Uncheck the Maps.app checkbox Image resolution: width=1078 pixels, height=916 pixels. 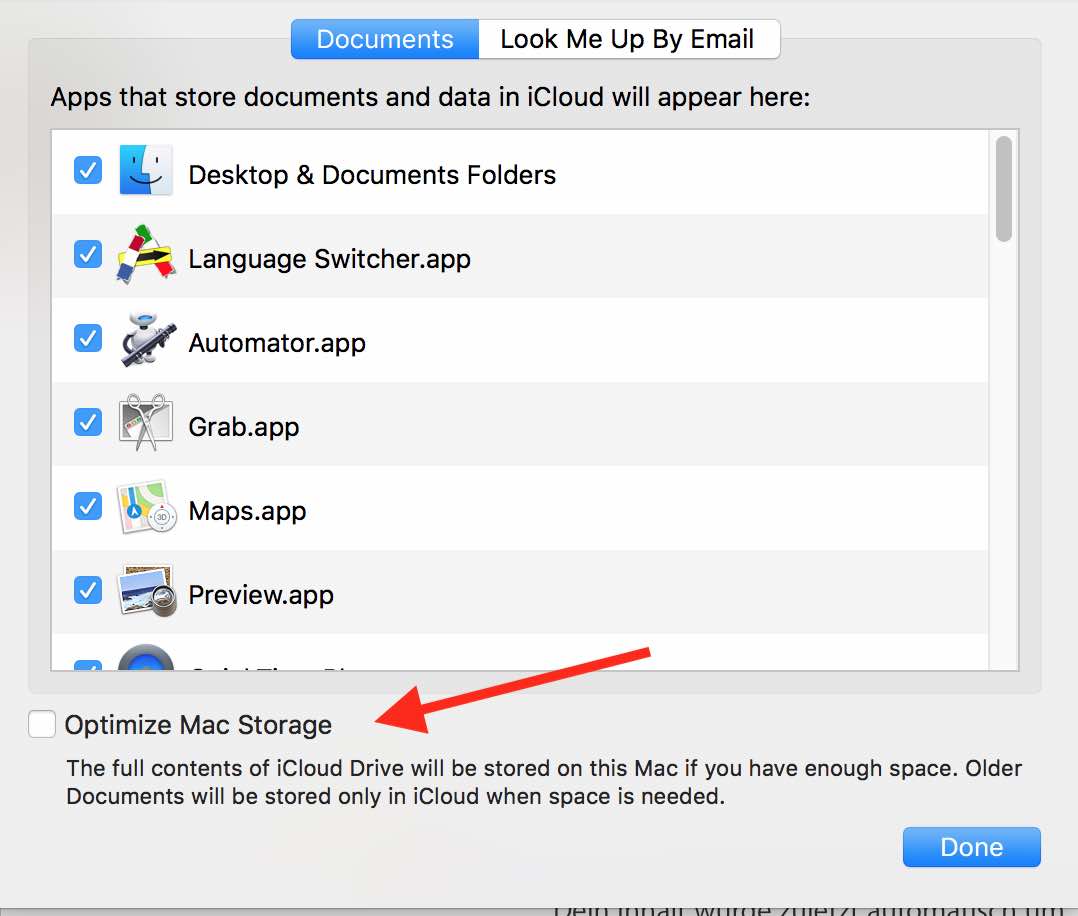(x=88, y=507)
